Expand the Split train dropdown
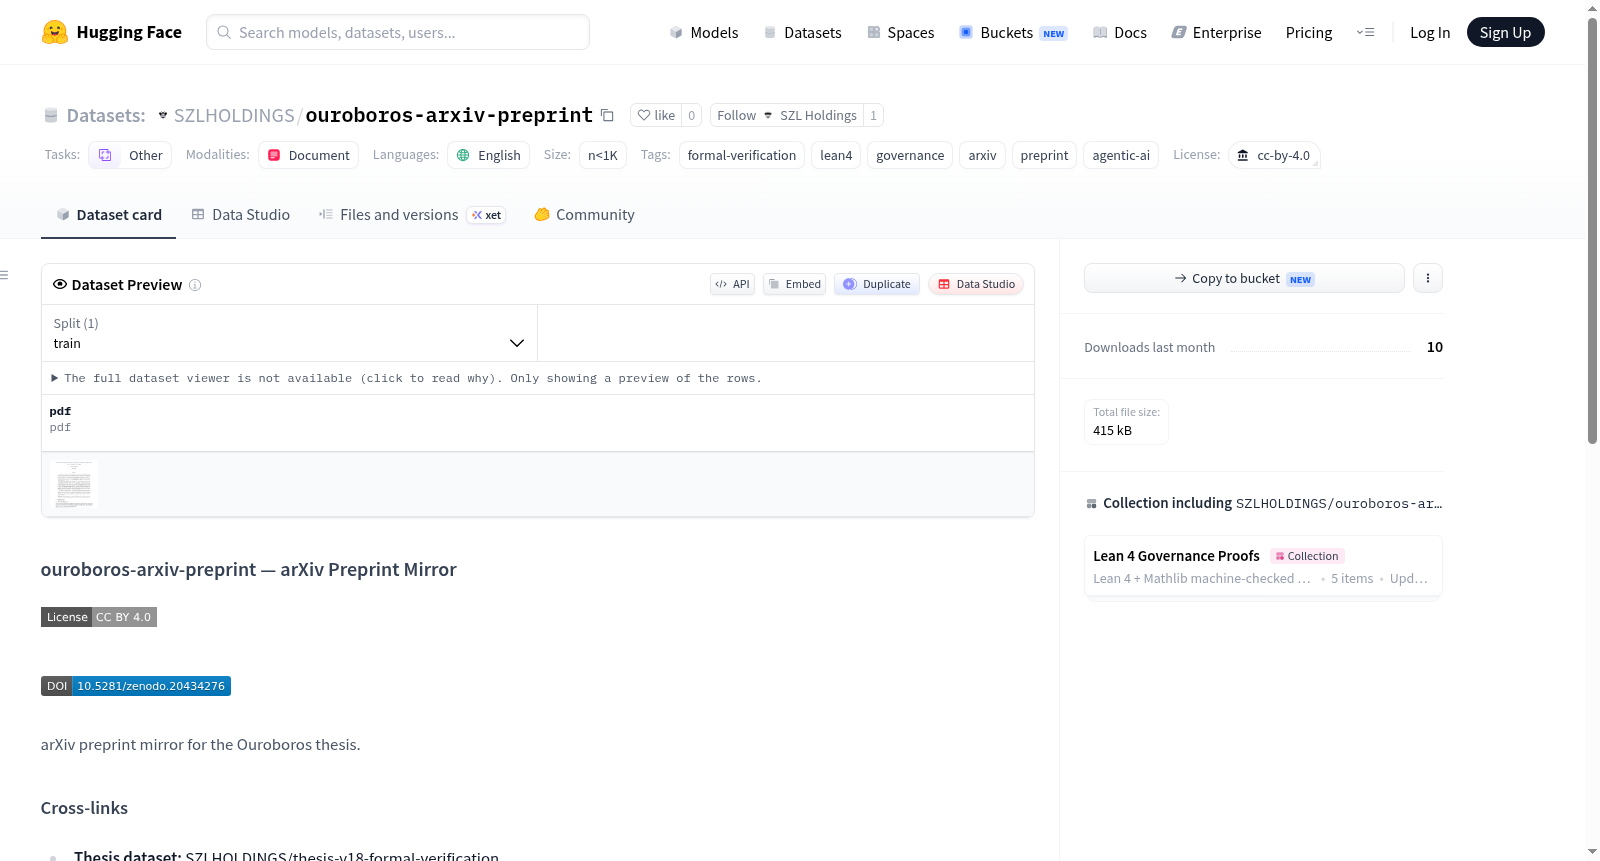This screenshot has width=1600, height=861. tap(289, 333)
